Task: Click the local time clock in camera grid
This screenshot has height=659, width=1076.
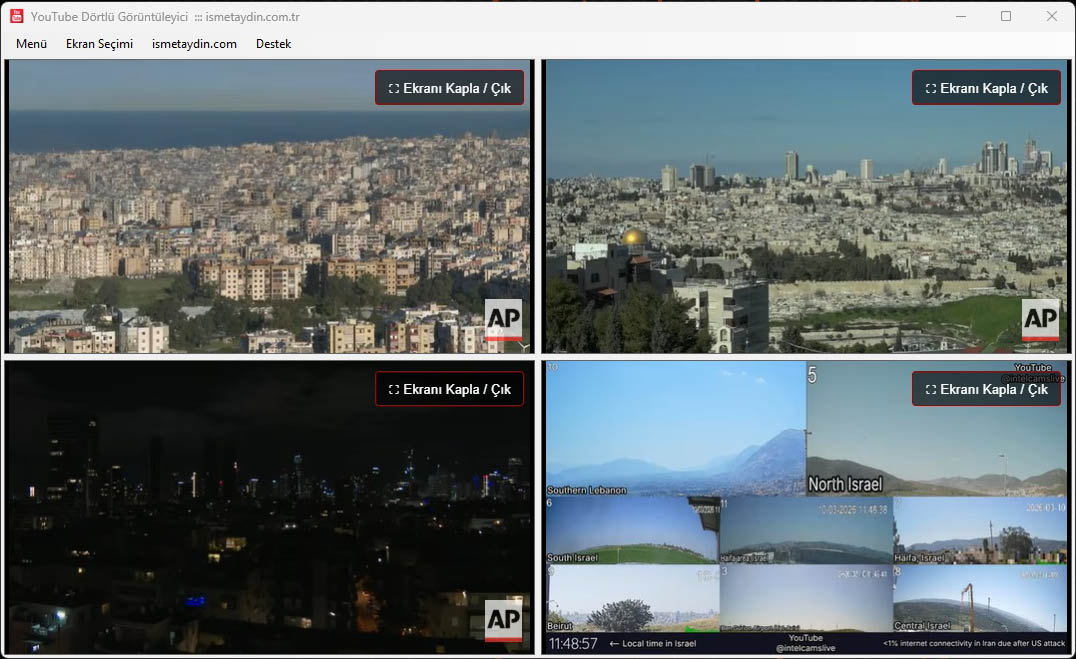Action: (x=573, y=643)
